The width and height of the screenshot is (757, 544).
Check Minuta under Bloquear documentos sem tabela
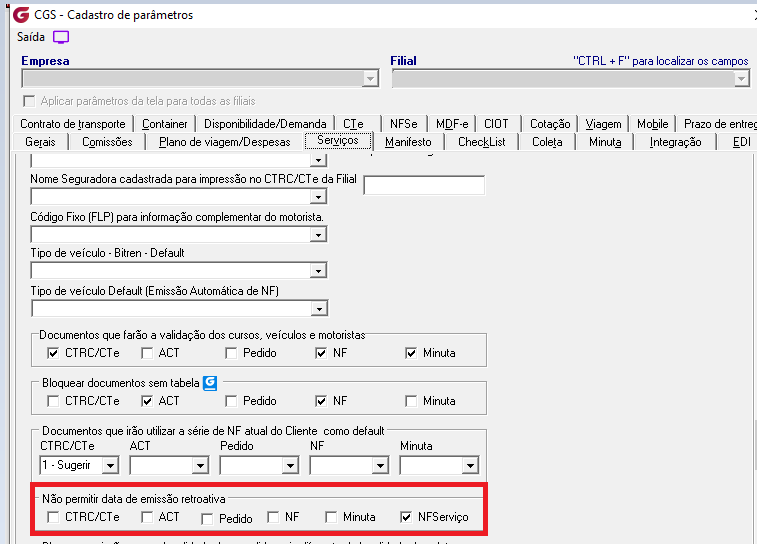click(411, 401)
